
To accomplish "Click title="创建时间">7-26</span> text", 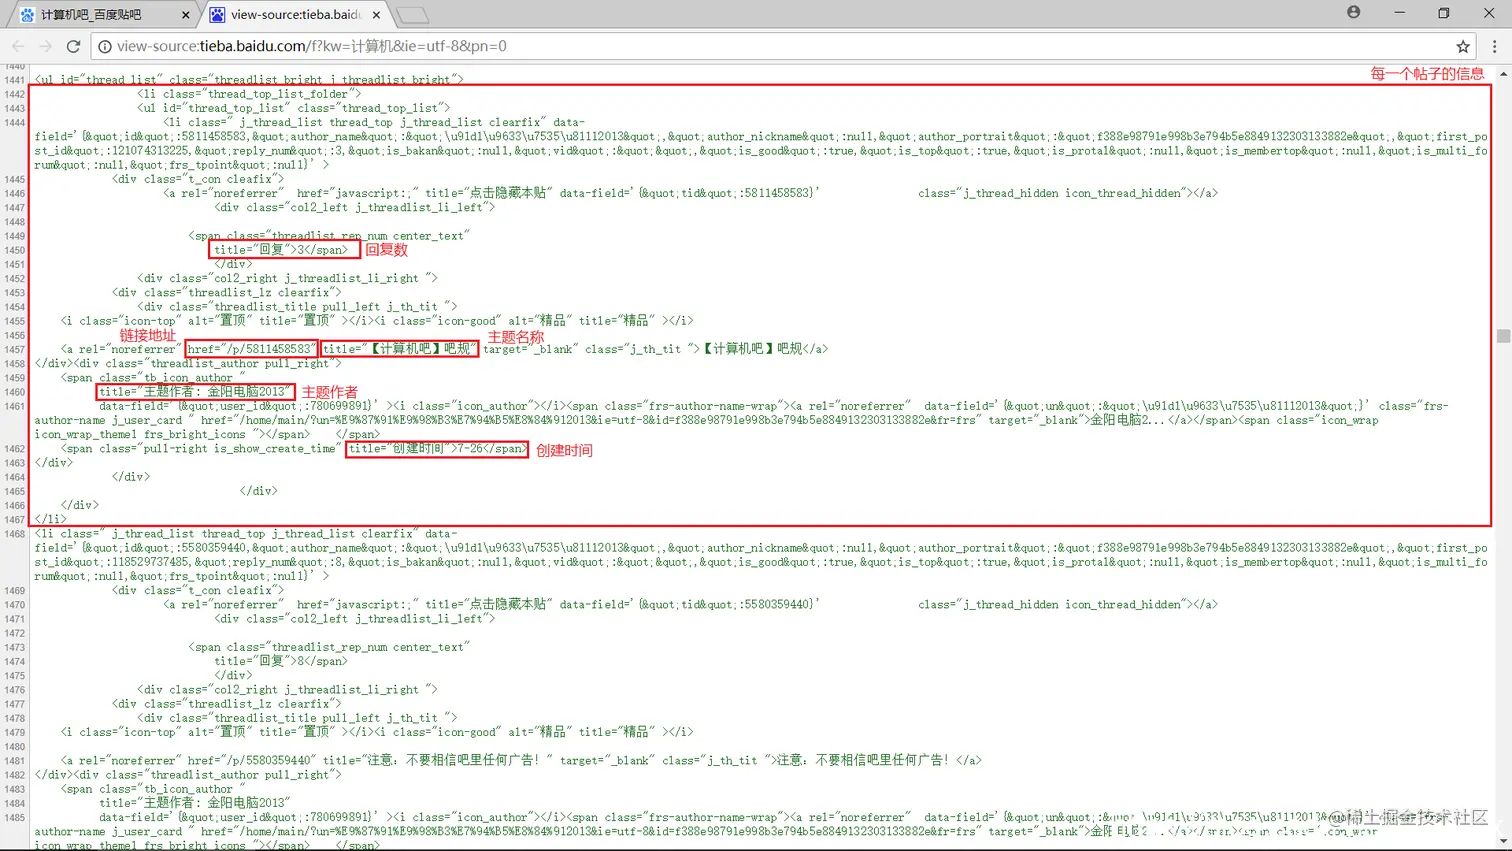I will coord(437,449).
